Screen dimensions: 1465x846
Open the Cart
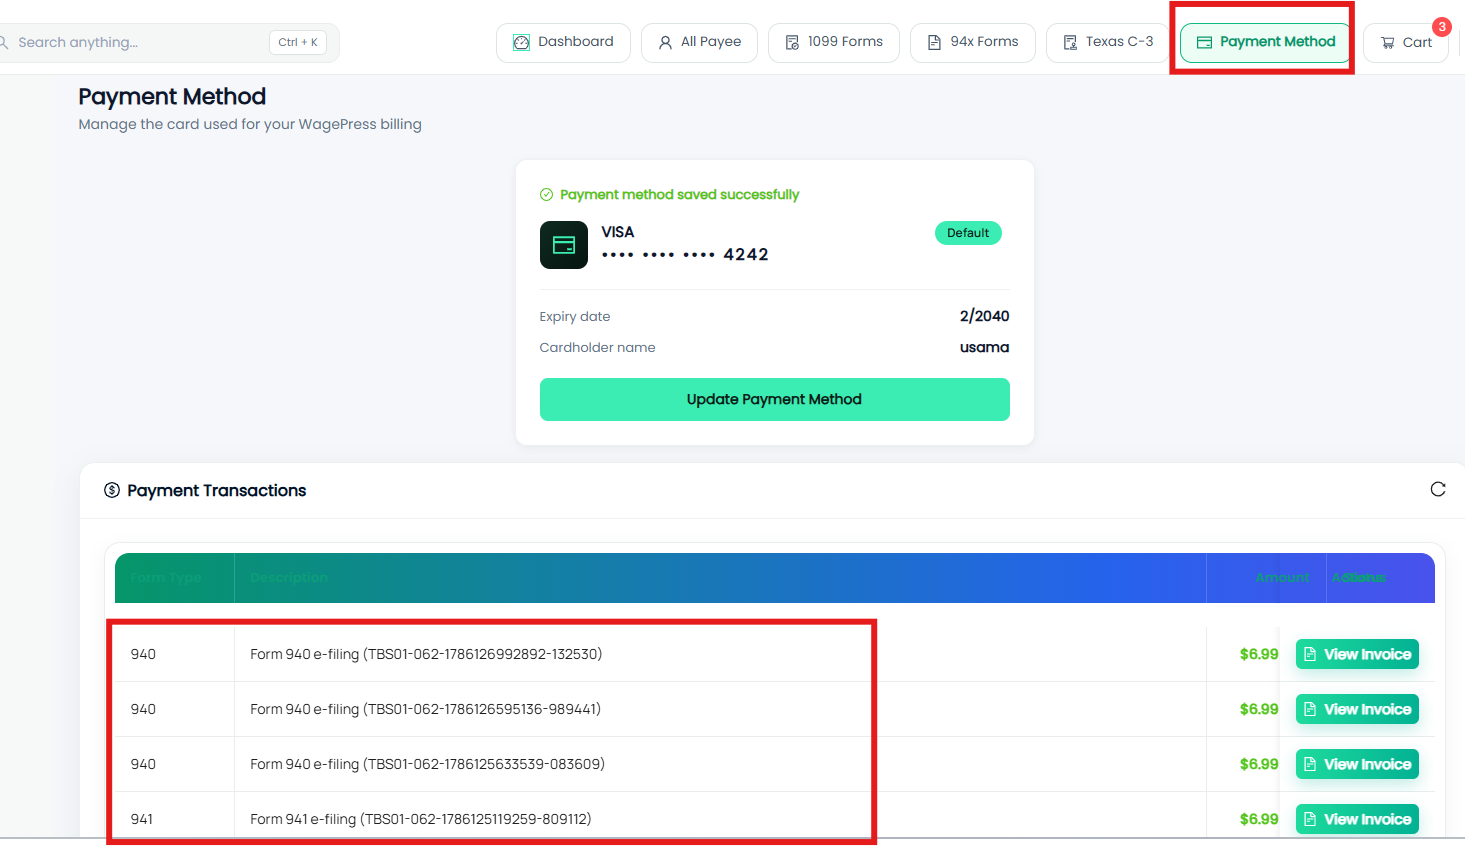click(1406, 42)
